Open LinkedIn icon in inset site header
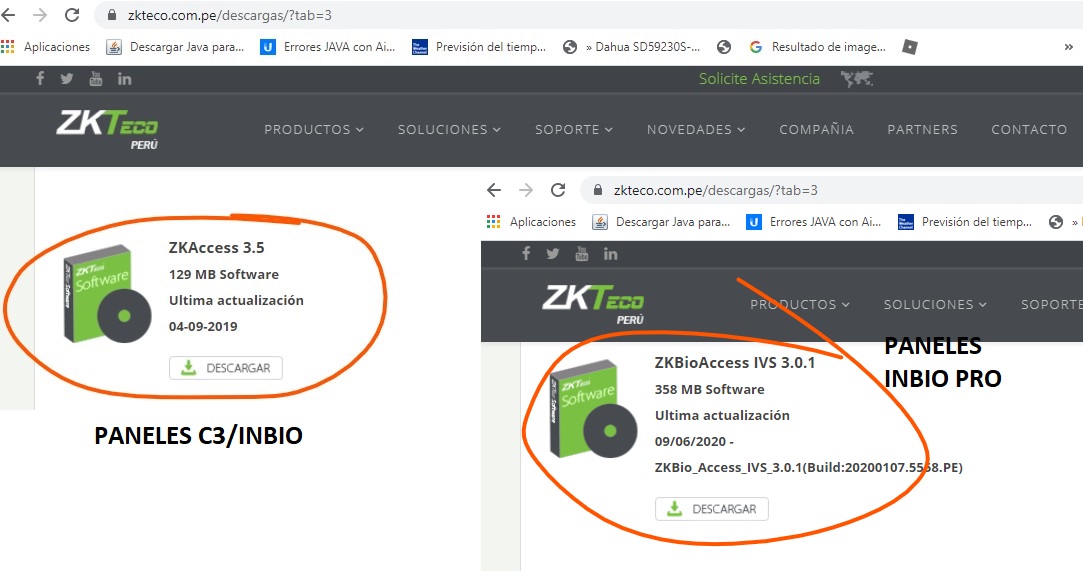1083x577 pixels. [x=611, y=254]
